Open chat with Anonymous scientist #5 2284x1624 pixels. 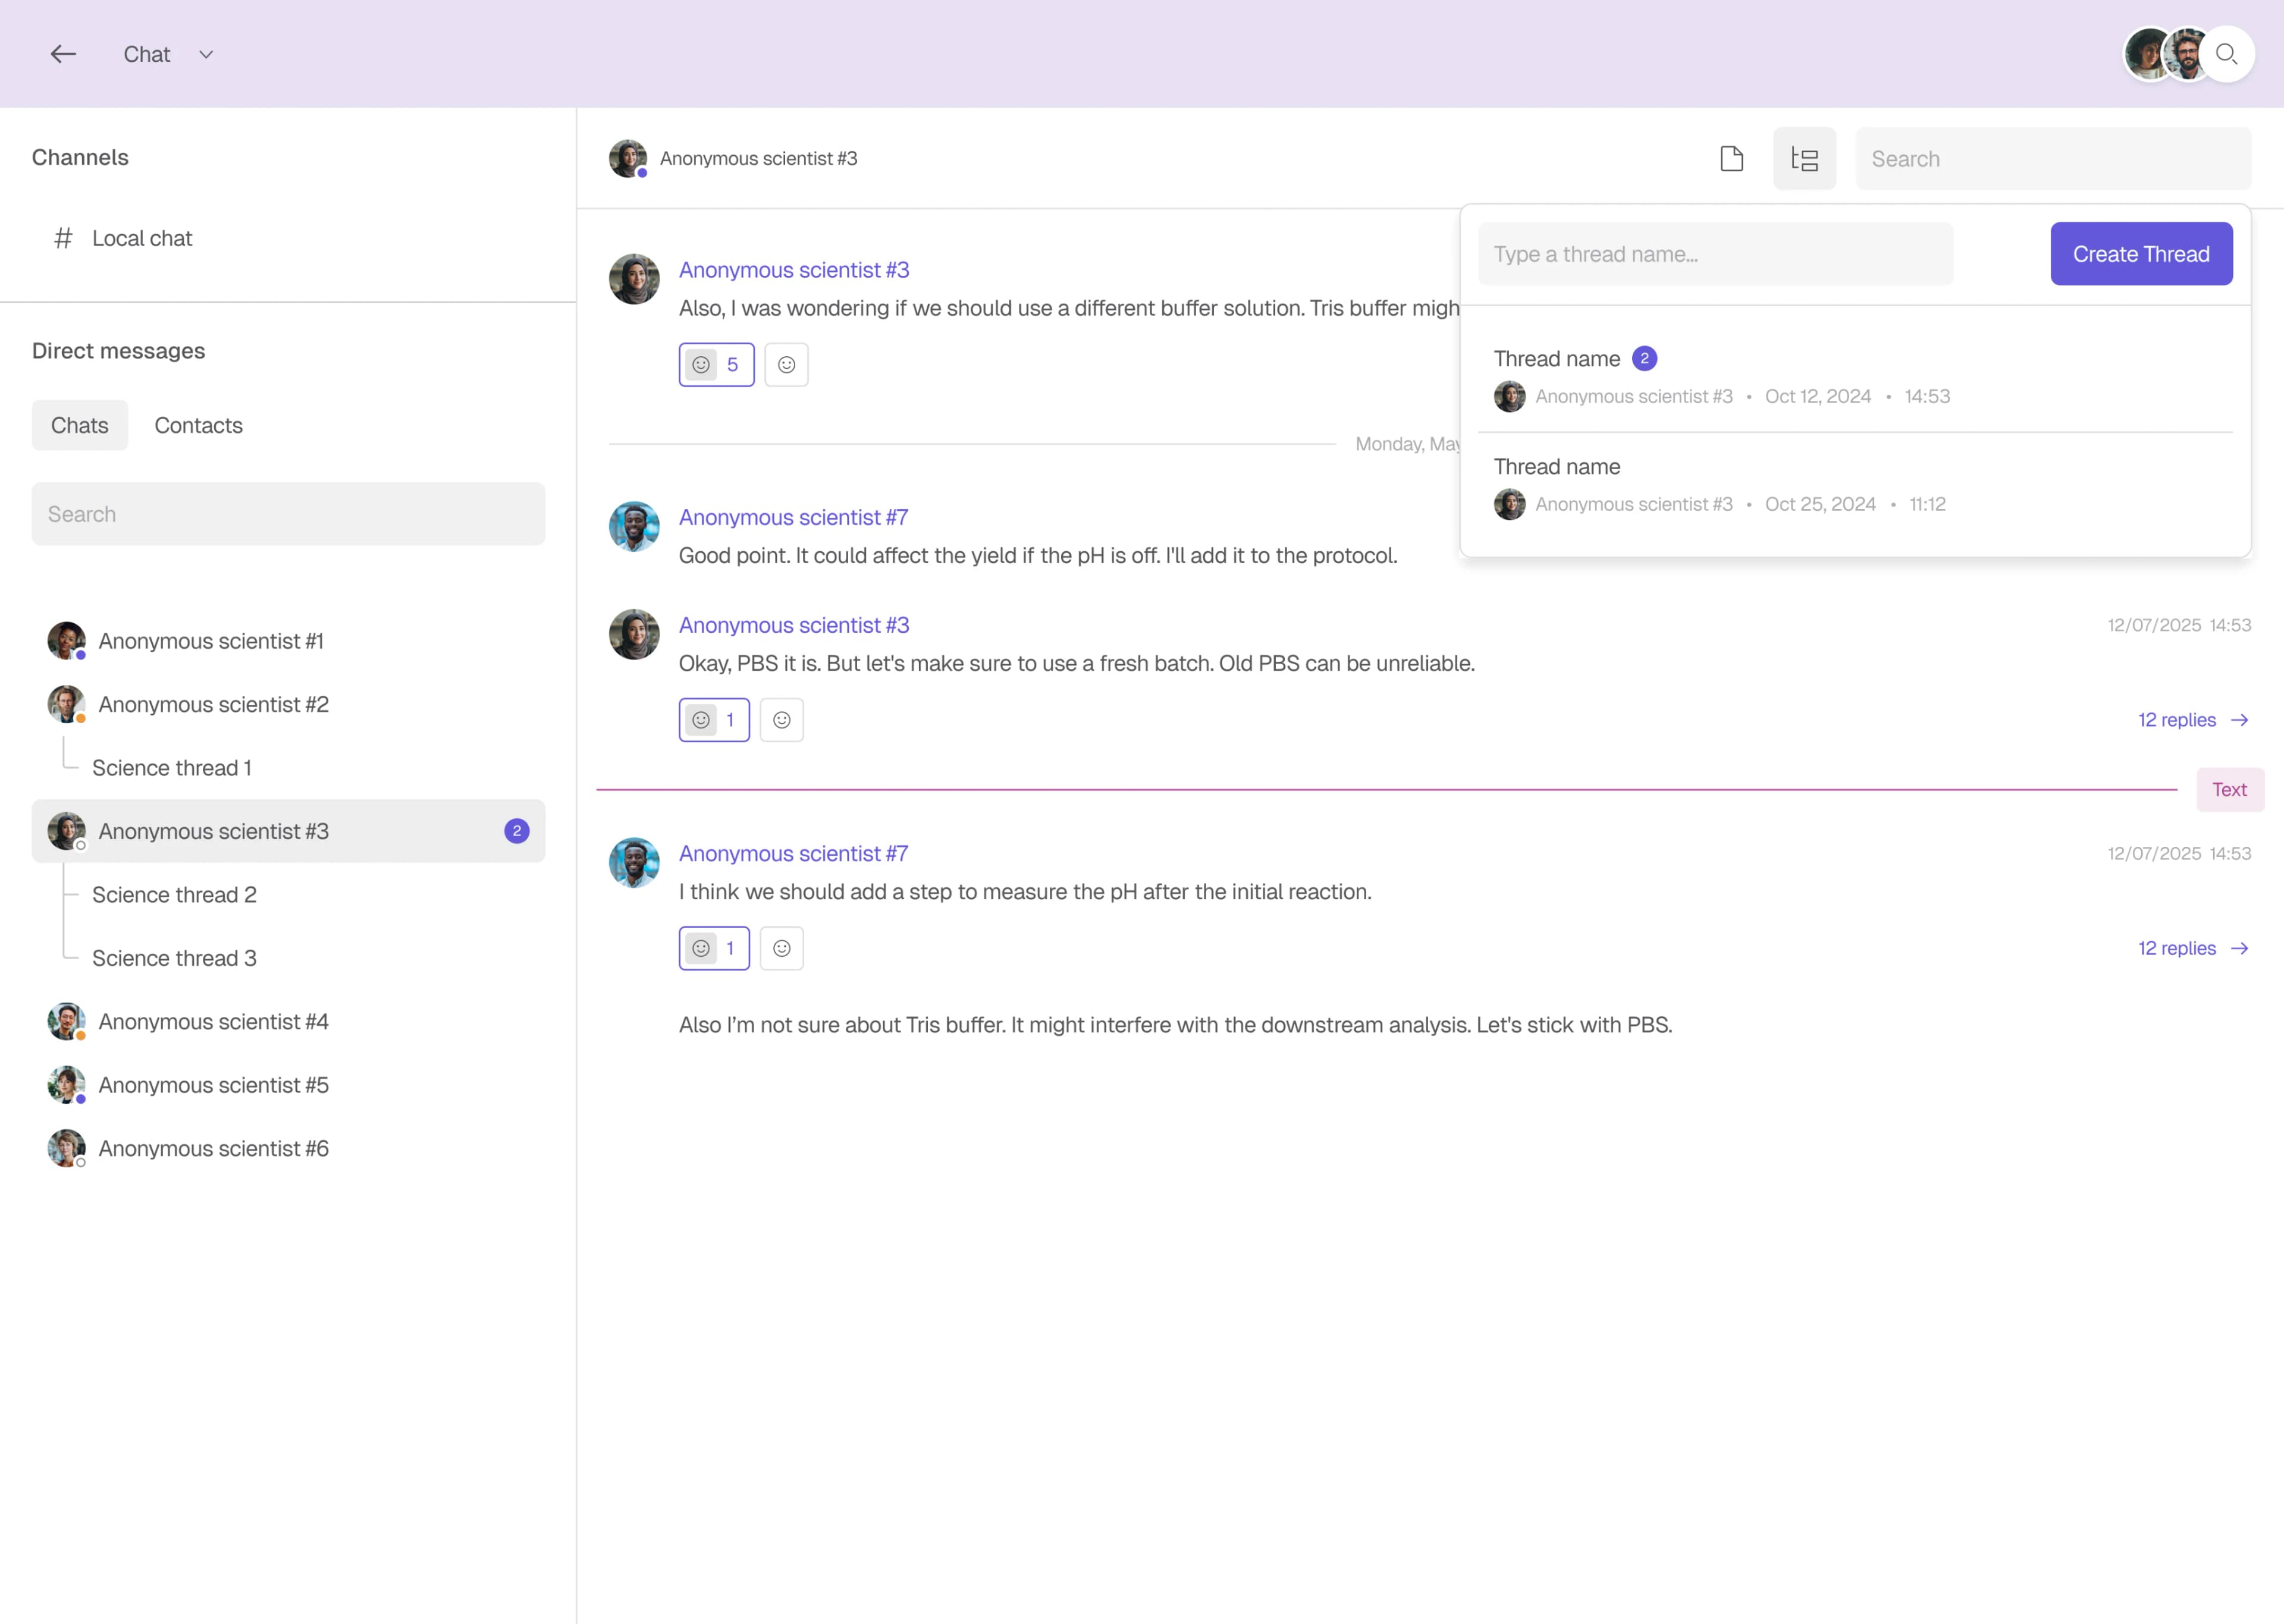[288, 1085]
